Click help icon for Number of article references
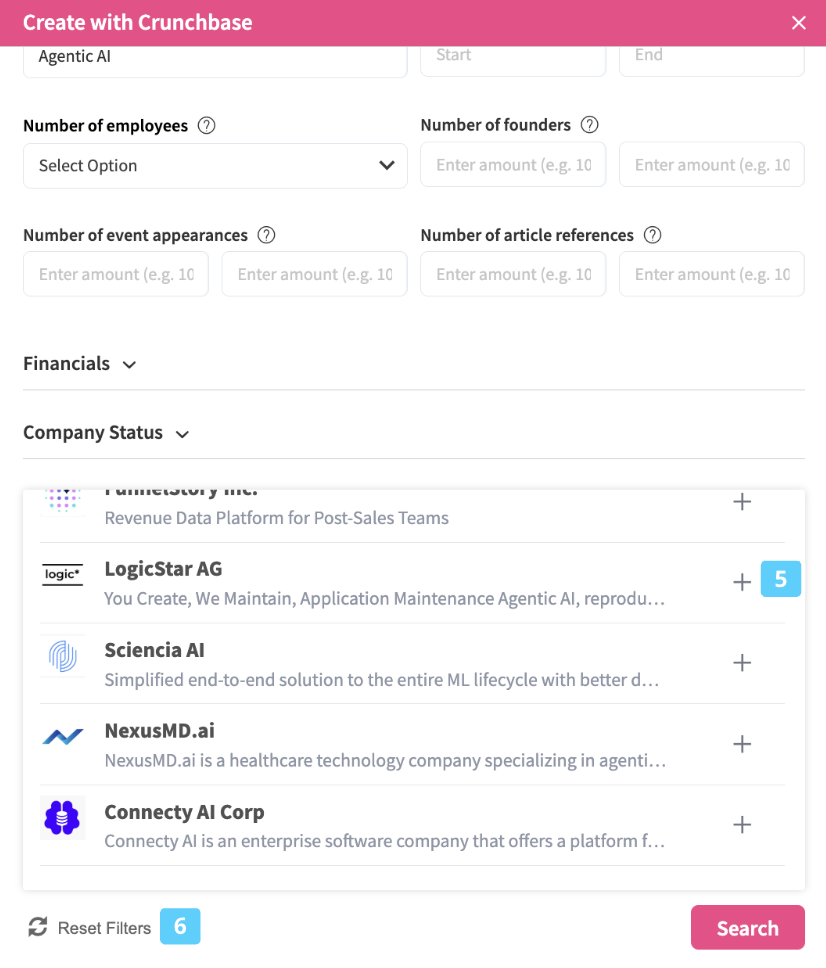This screenshot has width=826, height=968. coord(653,236)
